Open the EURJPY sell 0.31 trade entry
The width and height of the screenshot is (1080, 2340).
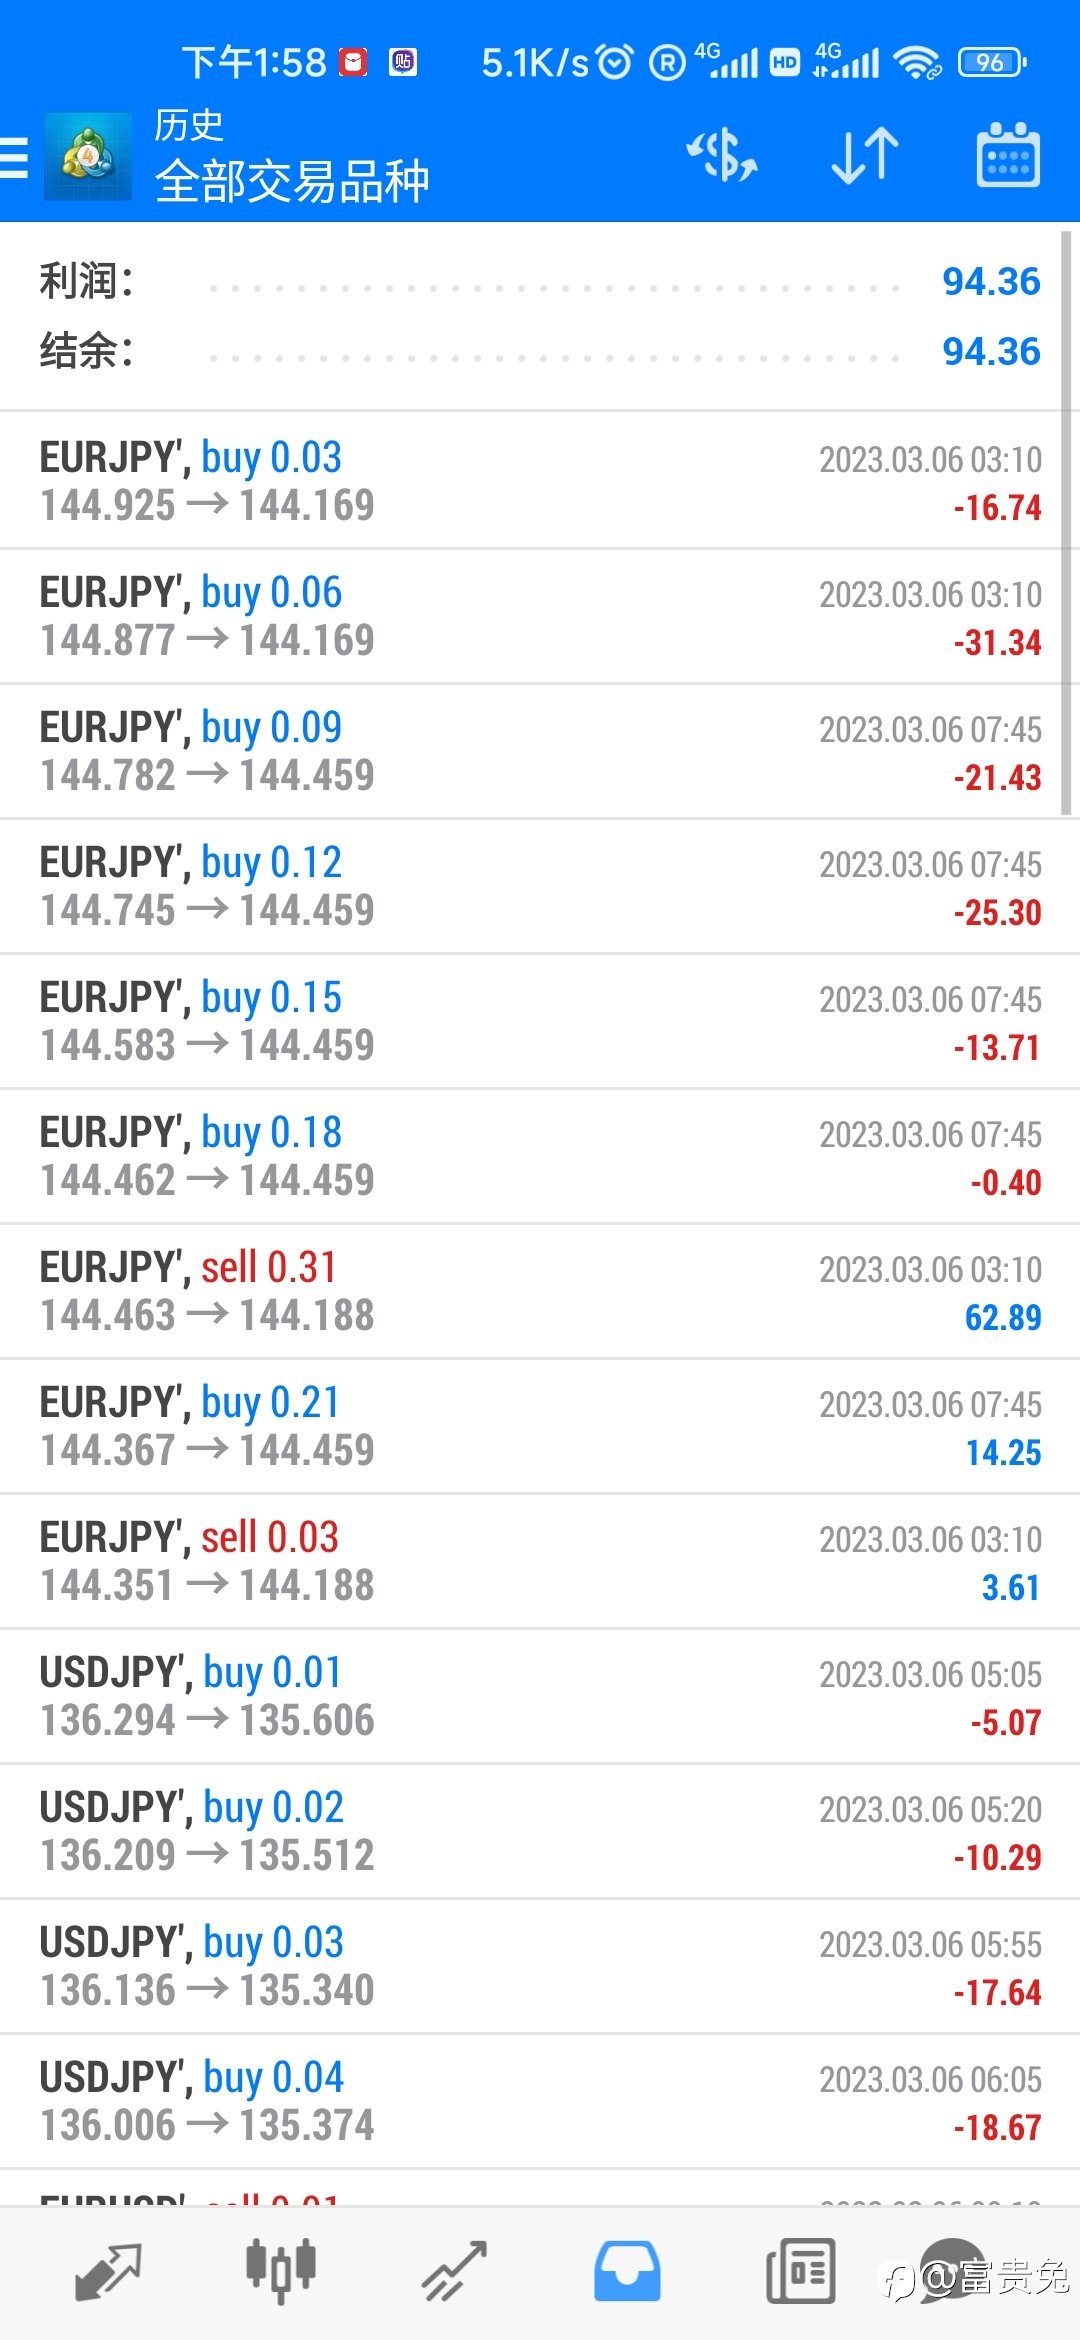coord(540,1291)
